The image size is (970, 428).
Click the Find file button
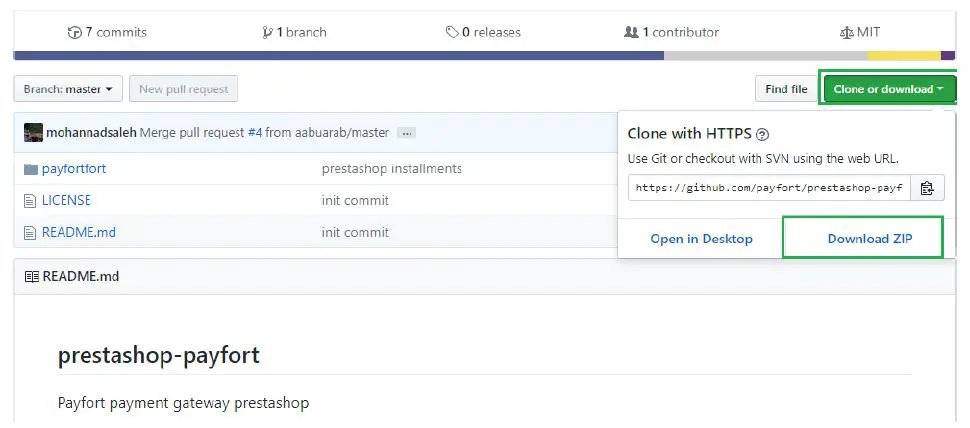(786, 89)
